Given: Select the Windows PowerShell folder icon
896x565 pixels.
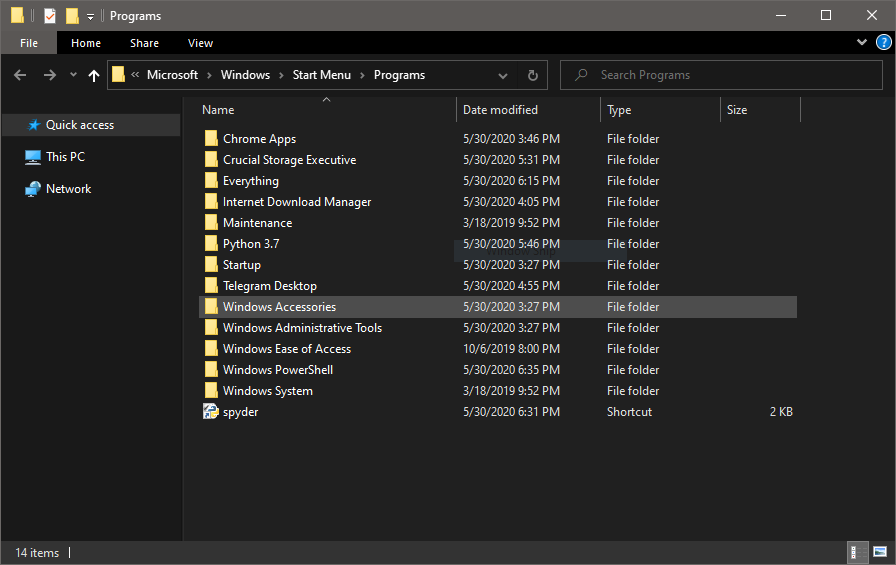Looking at the screenshot, I should tap(211, 370).
